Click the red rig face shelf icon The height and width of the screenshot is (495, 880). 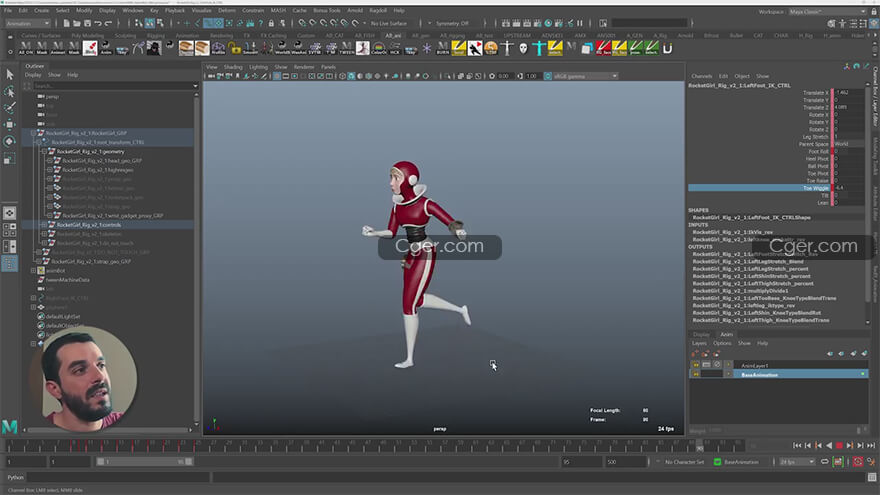pos(603,48)
